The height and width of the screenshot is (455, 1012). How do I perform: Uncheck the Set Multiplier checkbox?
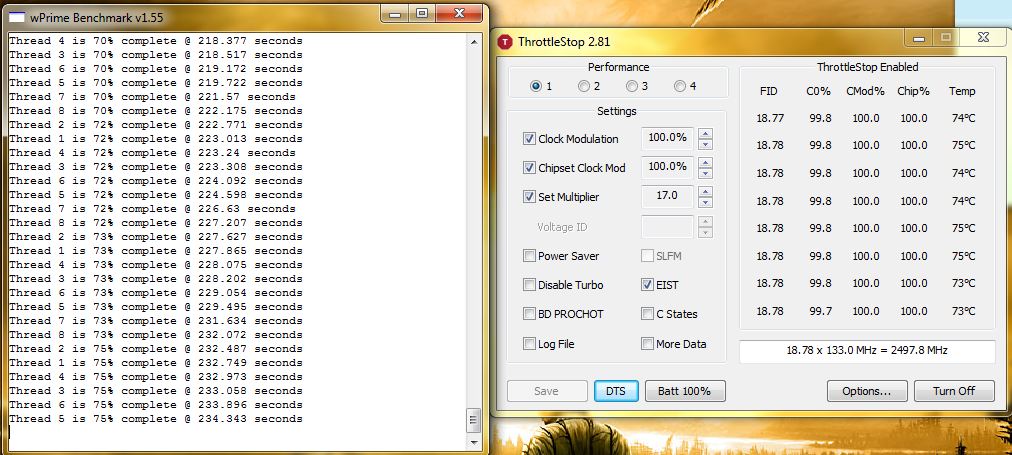pyautogui.click(x=529, y=197)
